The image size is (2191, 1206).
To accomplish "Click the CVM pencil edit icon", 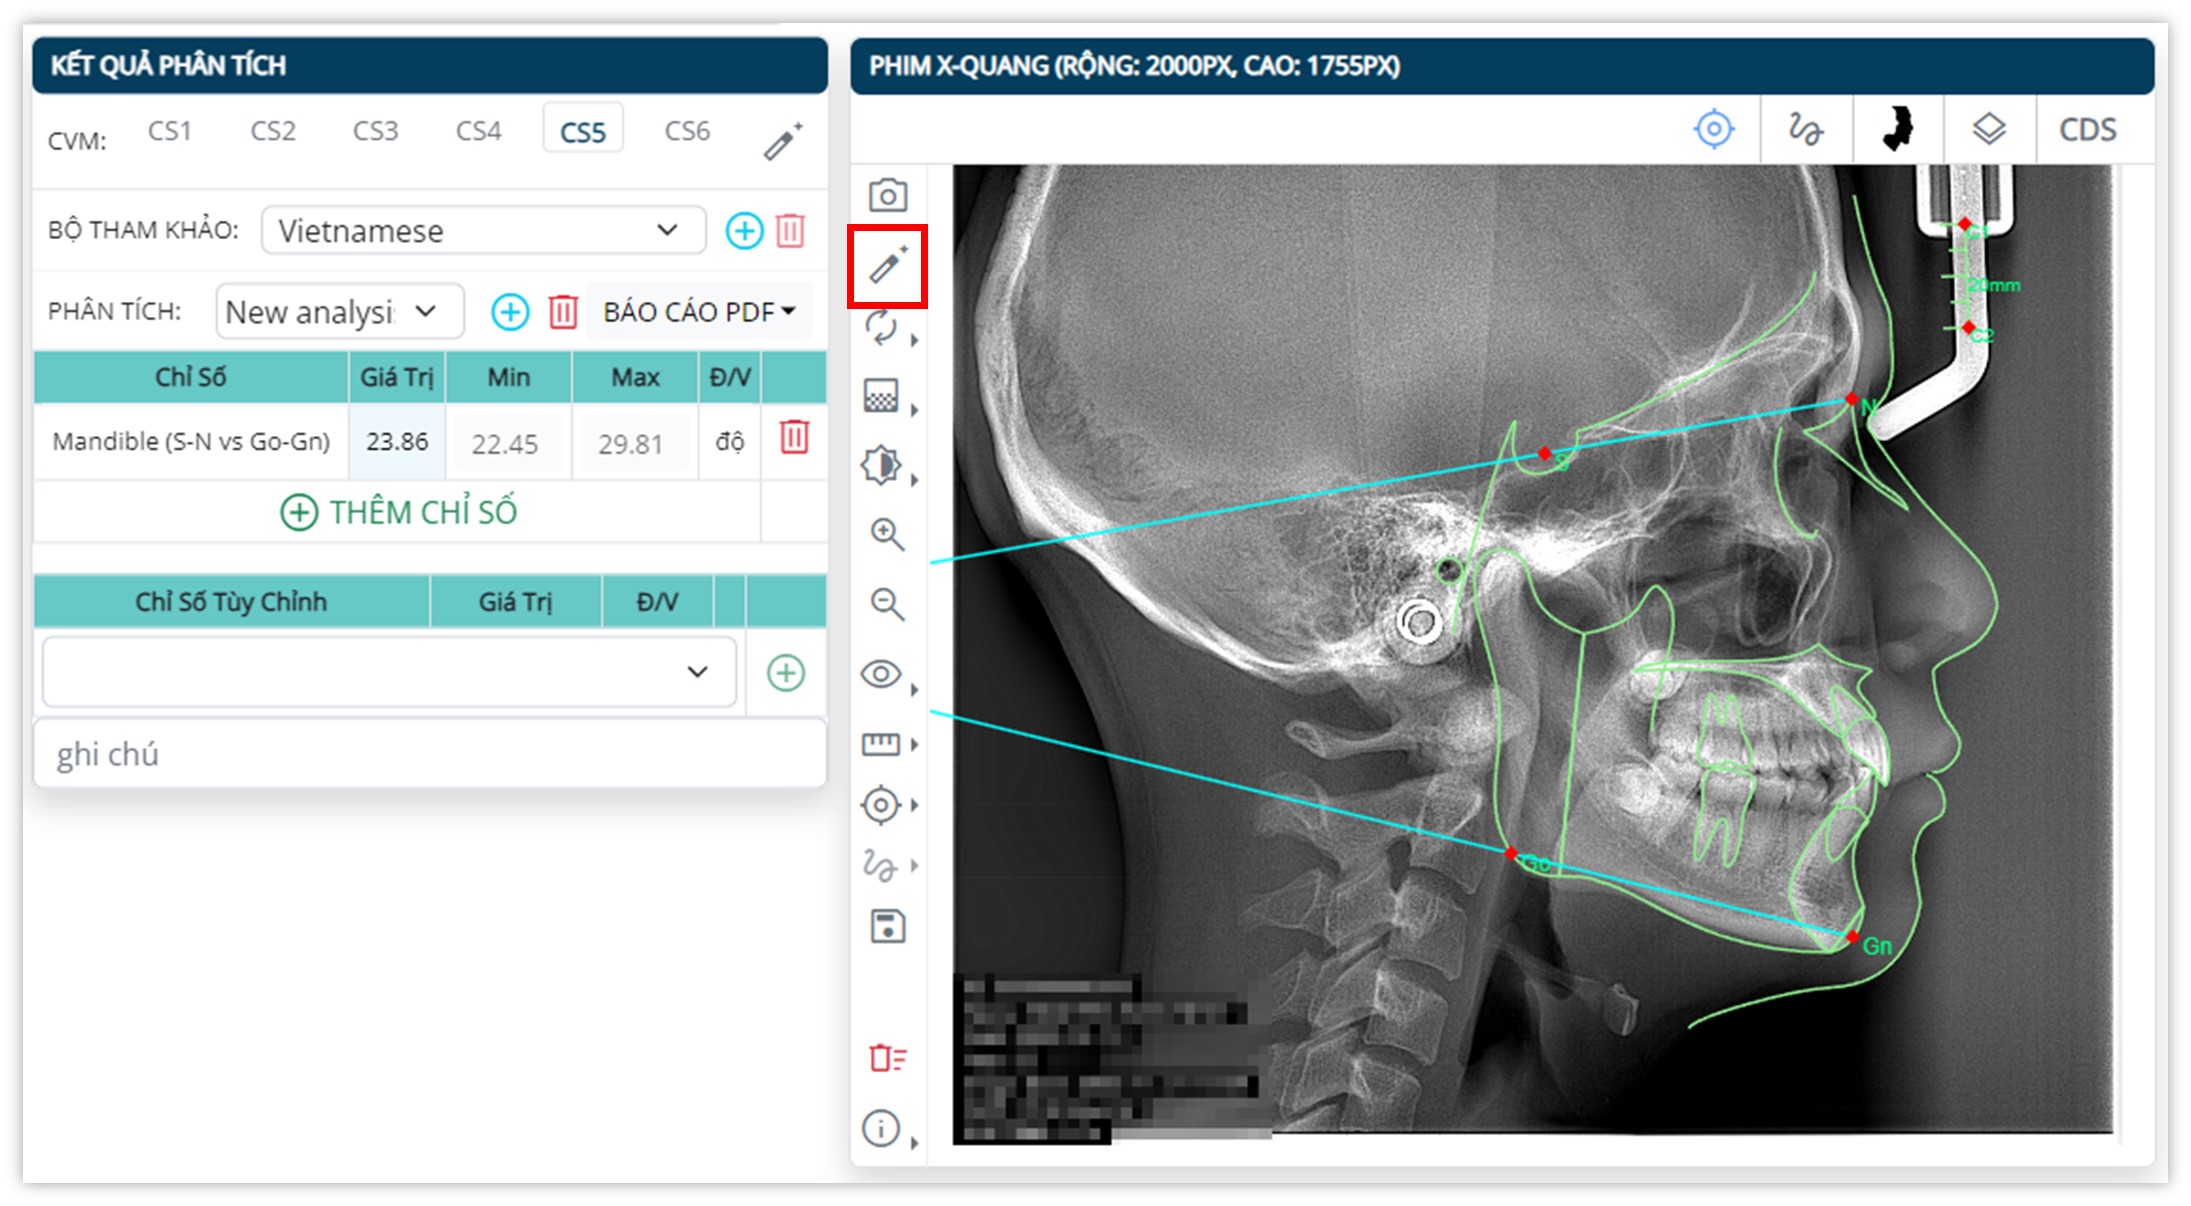I will click(x=783, y=141).
